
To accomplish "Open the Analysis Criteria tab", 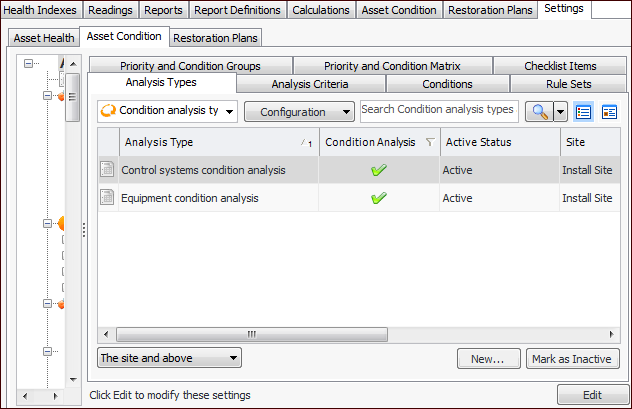I will pyautogui.click(x=310, y=84).
